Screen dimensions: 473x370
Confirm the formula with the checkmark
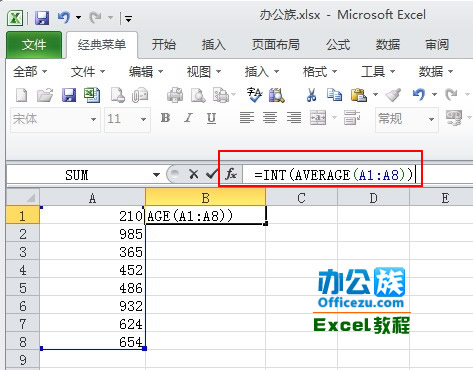(x=211, y=174)
